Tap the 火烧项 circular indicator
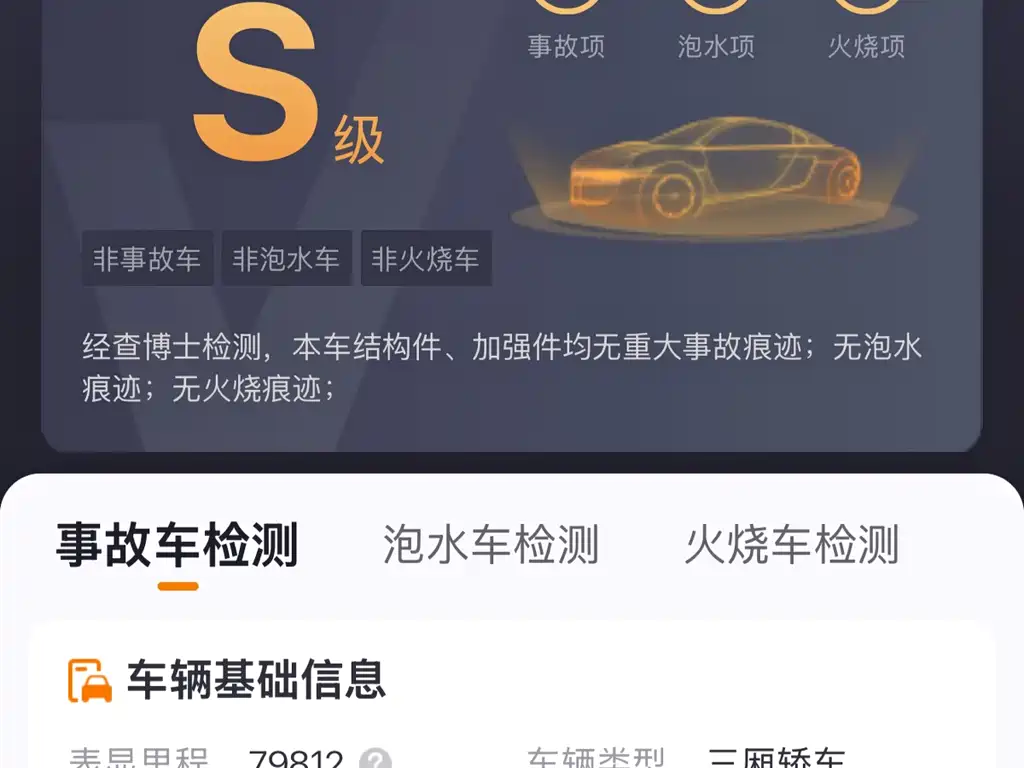1024x768 pixels. 867,6
